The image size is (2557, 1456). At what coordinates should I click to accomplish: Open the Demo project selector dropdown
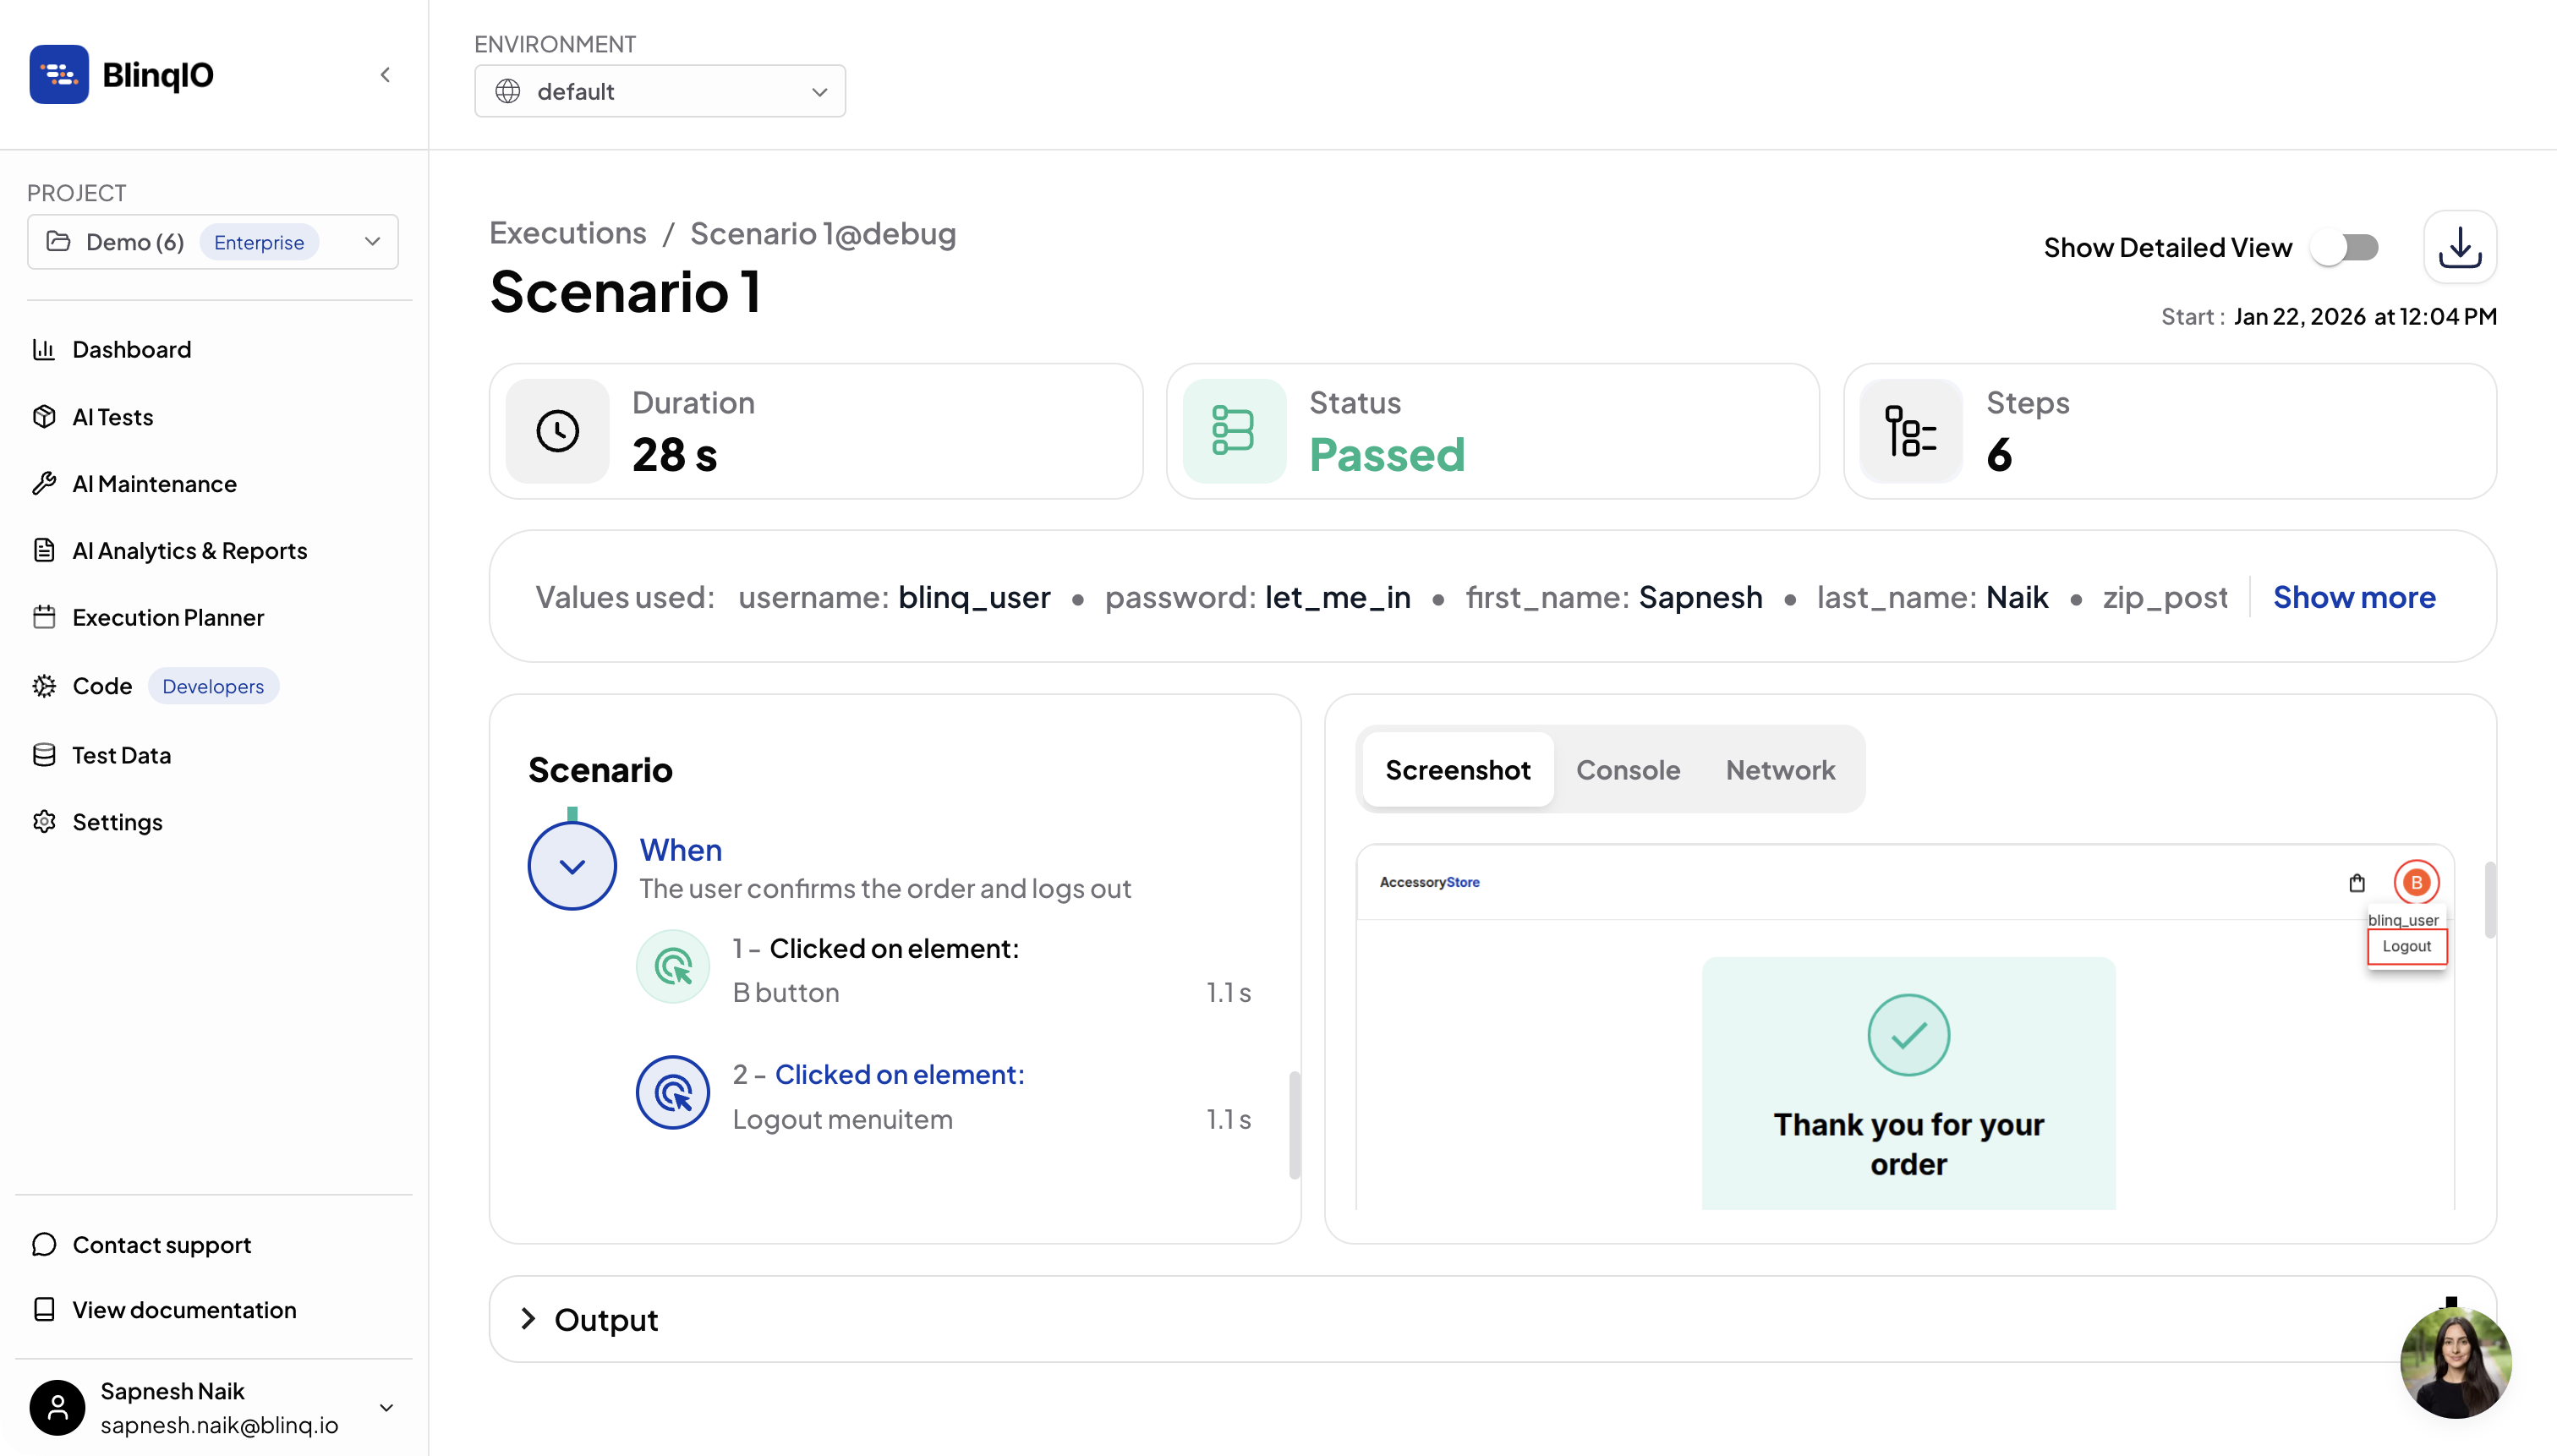click(213, 242)
